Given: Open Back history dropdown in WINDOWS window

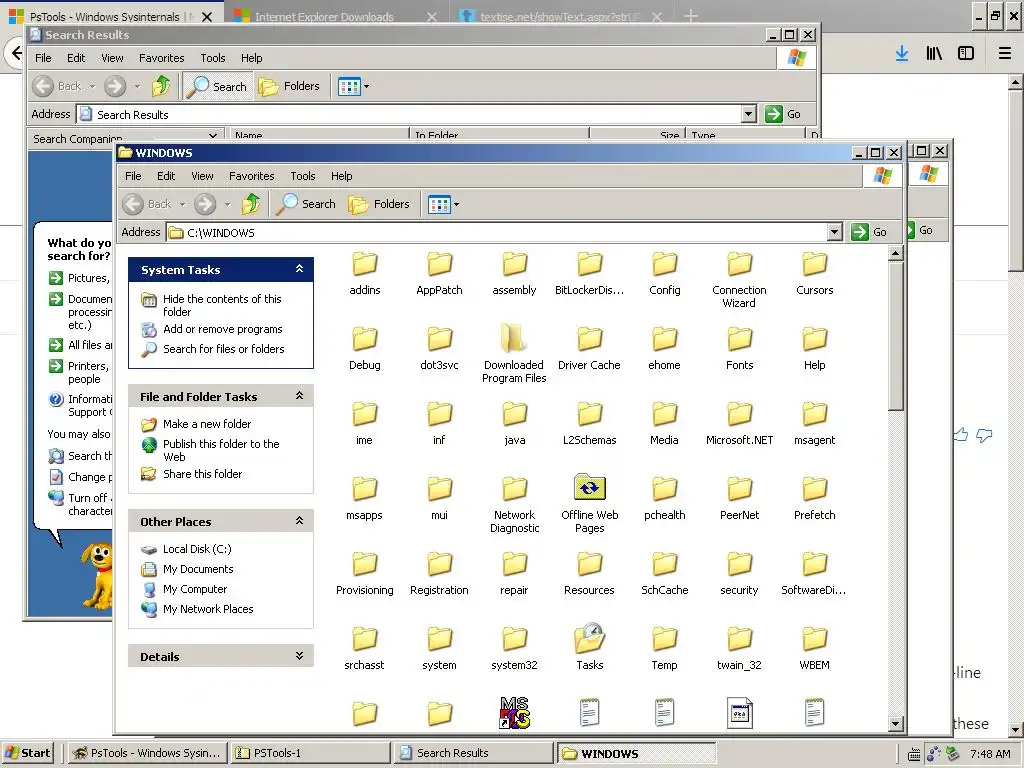Looking at the screenshot, I should point(182,204).
